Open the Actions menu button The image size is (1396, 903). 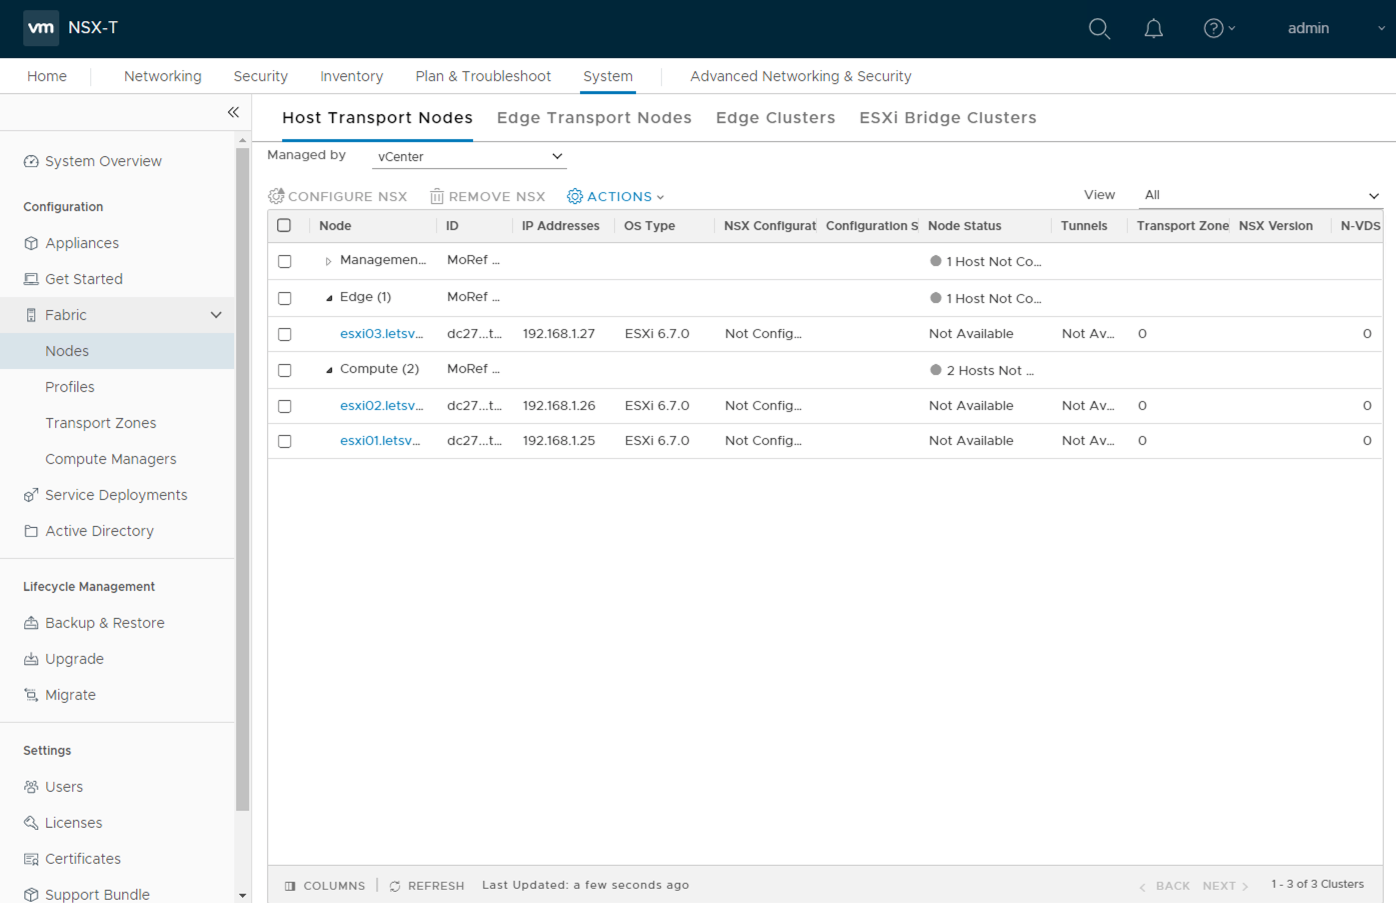click(616, 197)
